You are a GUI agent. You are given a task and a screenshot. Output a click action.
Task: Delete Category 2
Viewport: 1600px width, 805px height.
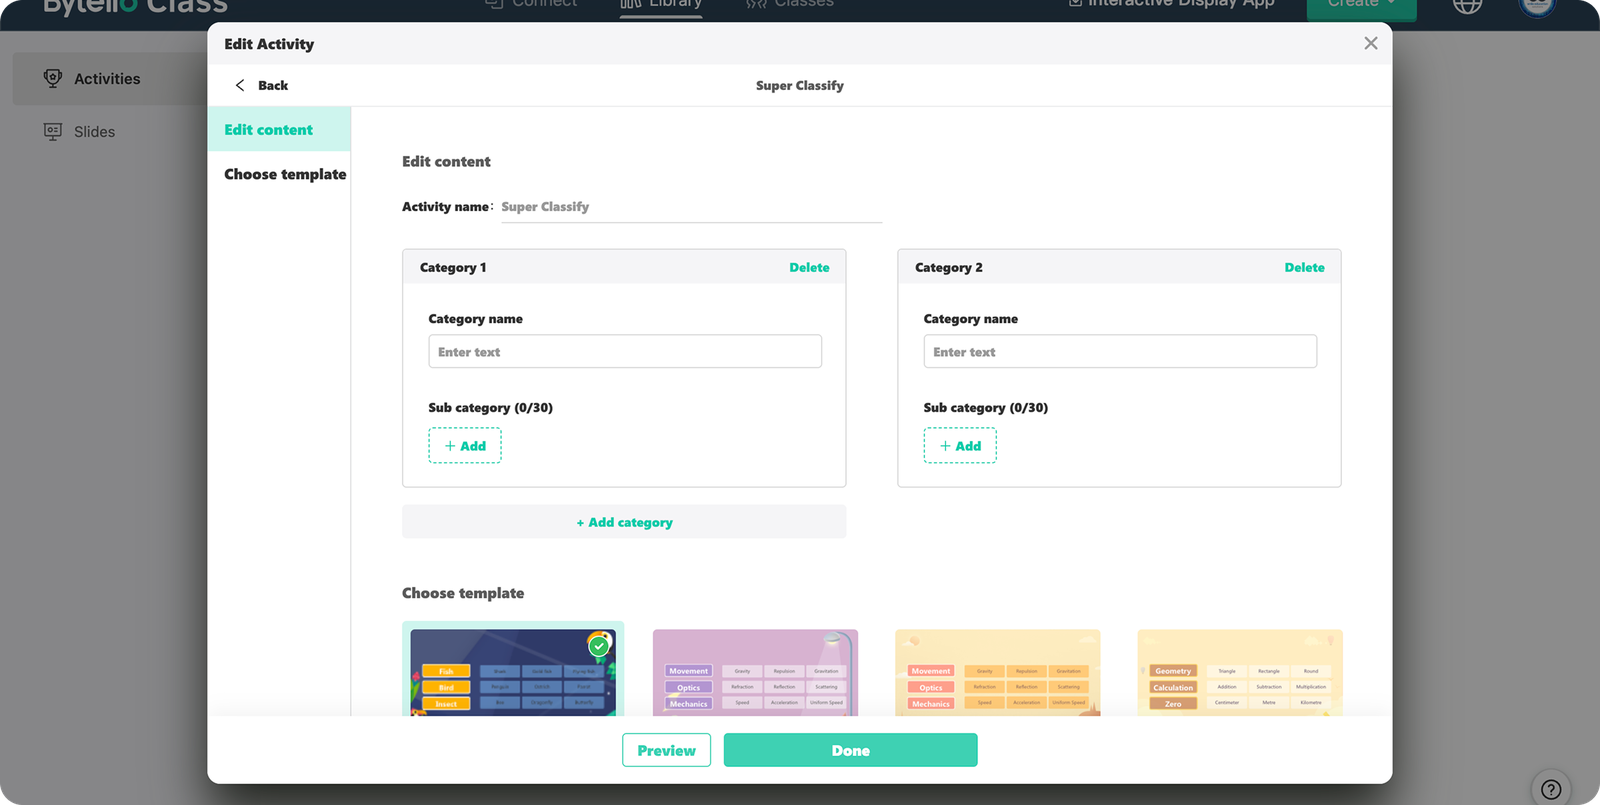[x=1304, y=268]
